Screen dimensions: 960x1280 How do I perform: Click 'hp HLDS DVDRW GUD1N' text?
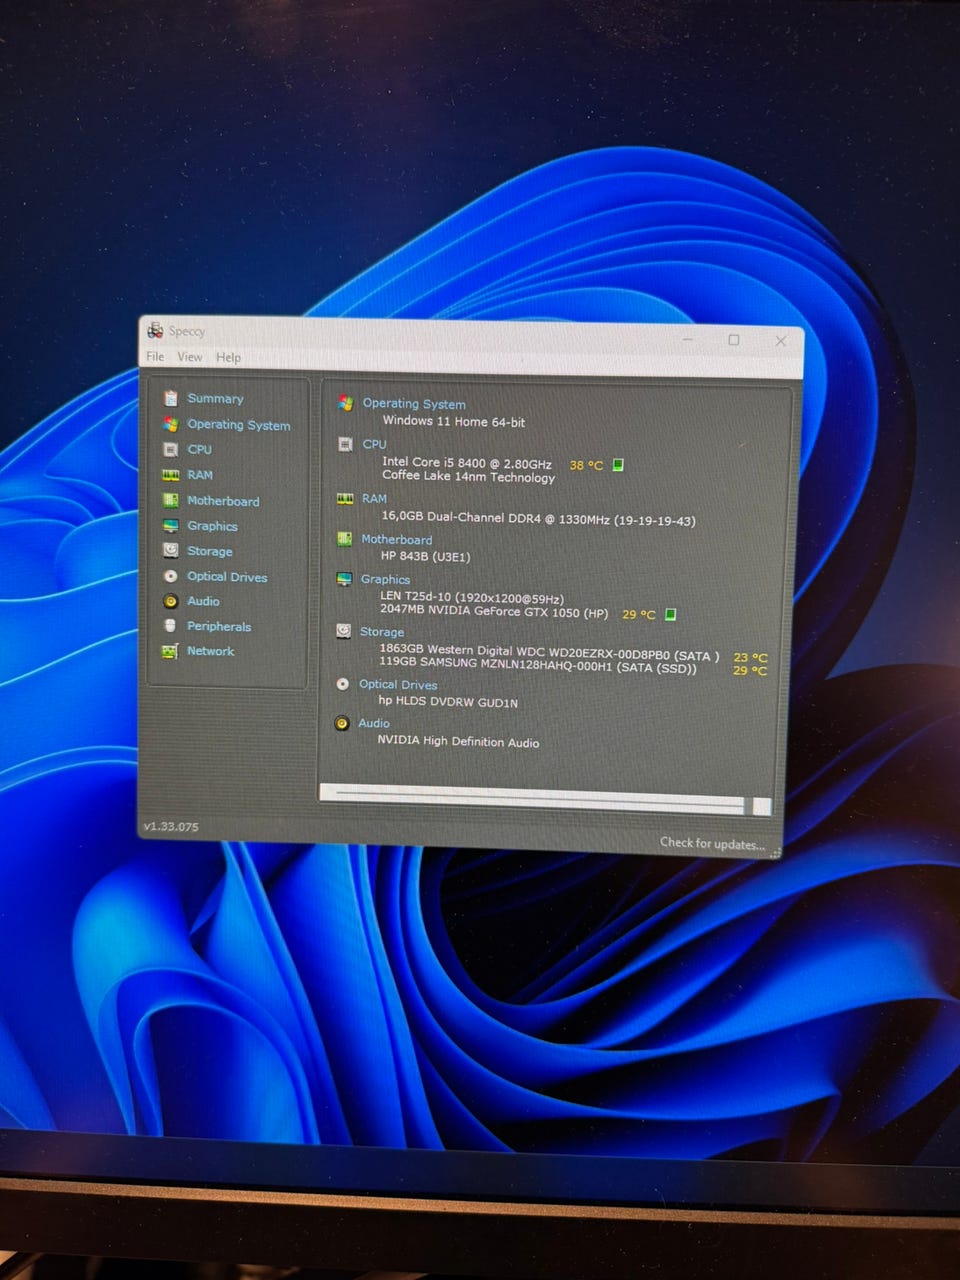click(x=448, y=702)
